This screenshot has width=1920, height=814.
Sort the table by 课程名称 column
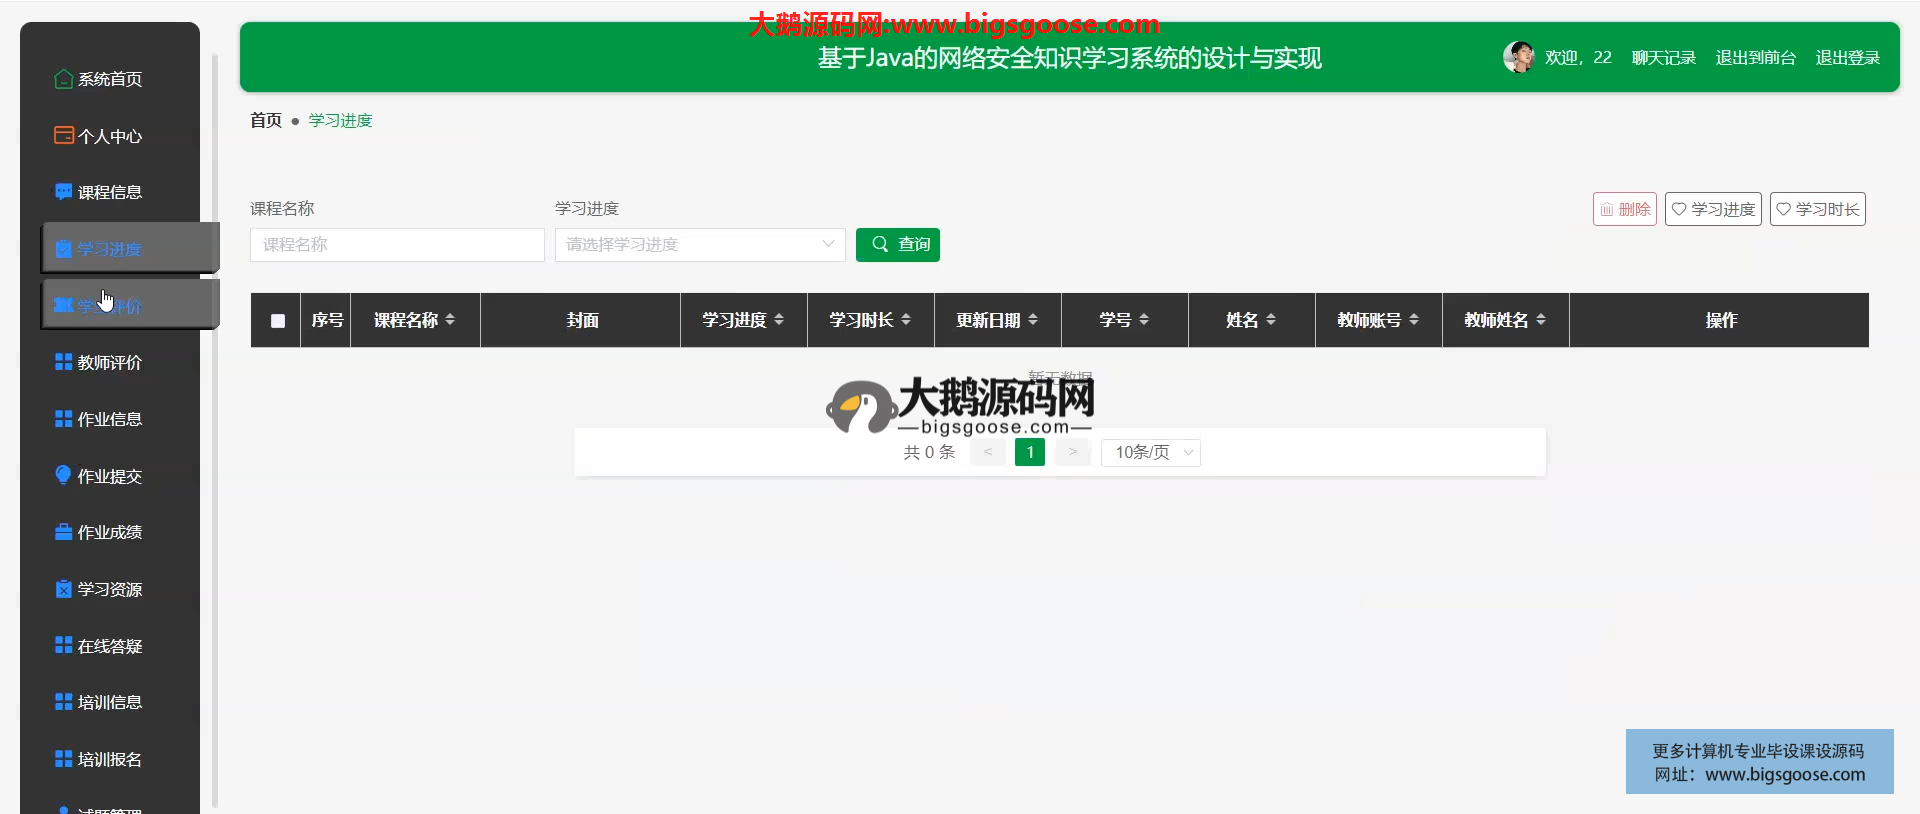[x=450, y=320]
